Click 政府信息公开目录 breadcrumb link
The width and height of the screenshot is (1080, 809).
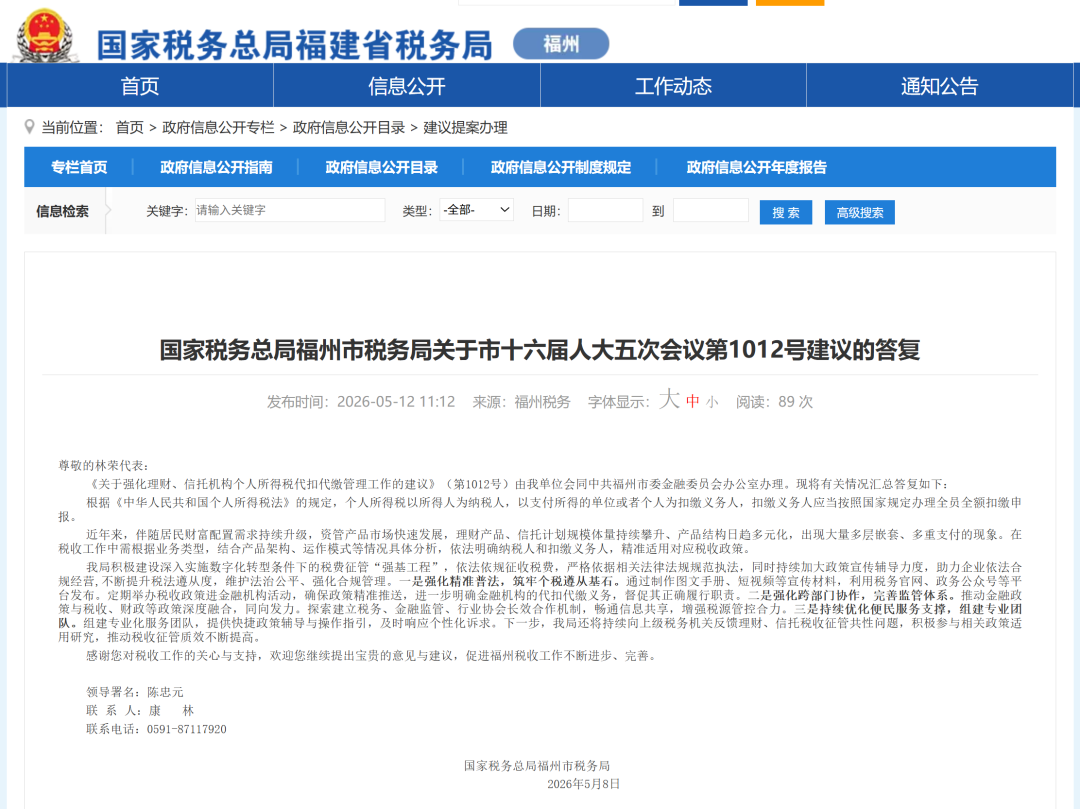(349, 127)
